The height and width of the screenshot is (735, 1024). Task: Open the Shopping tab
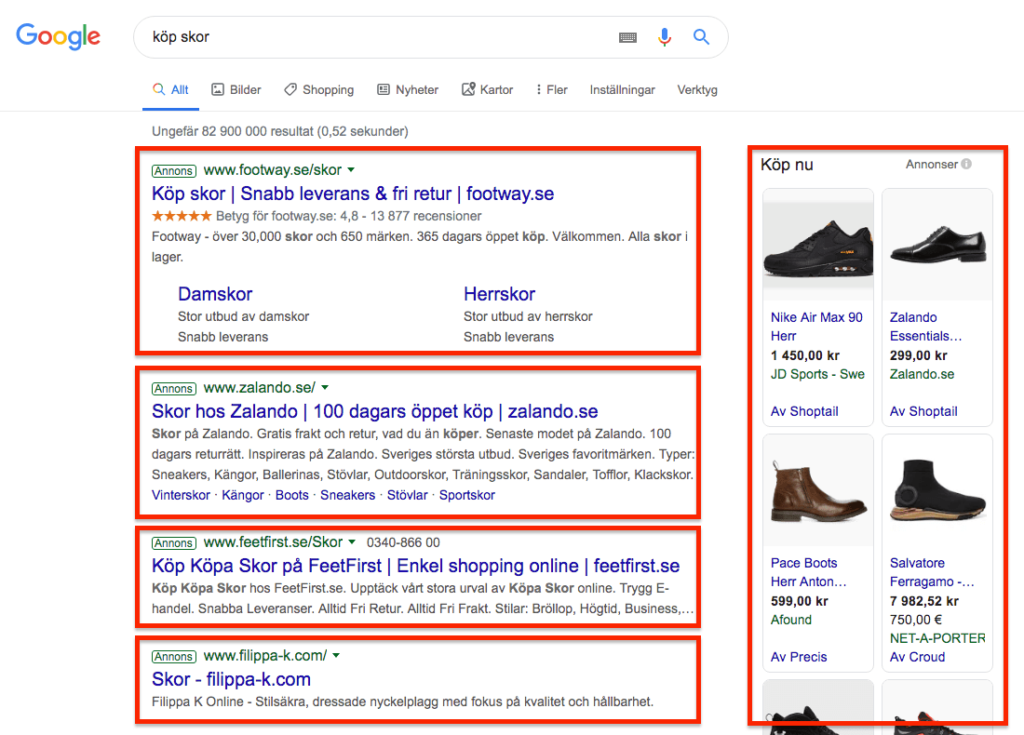tap(319, 90)
